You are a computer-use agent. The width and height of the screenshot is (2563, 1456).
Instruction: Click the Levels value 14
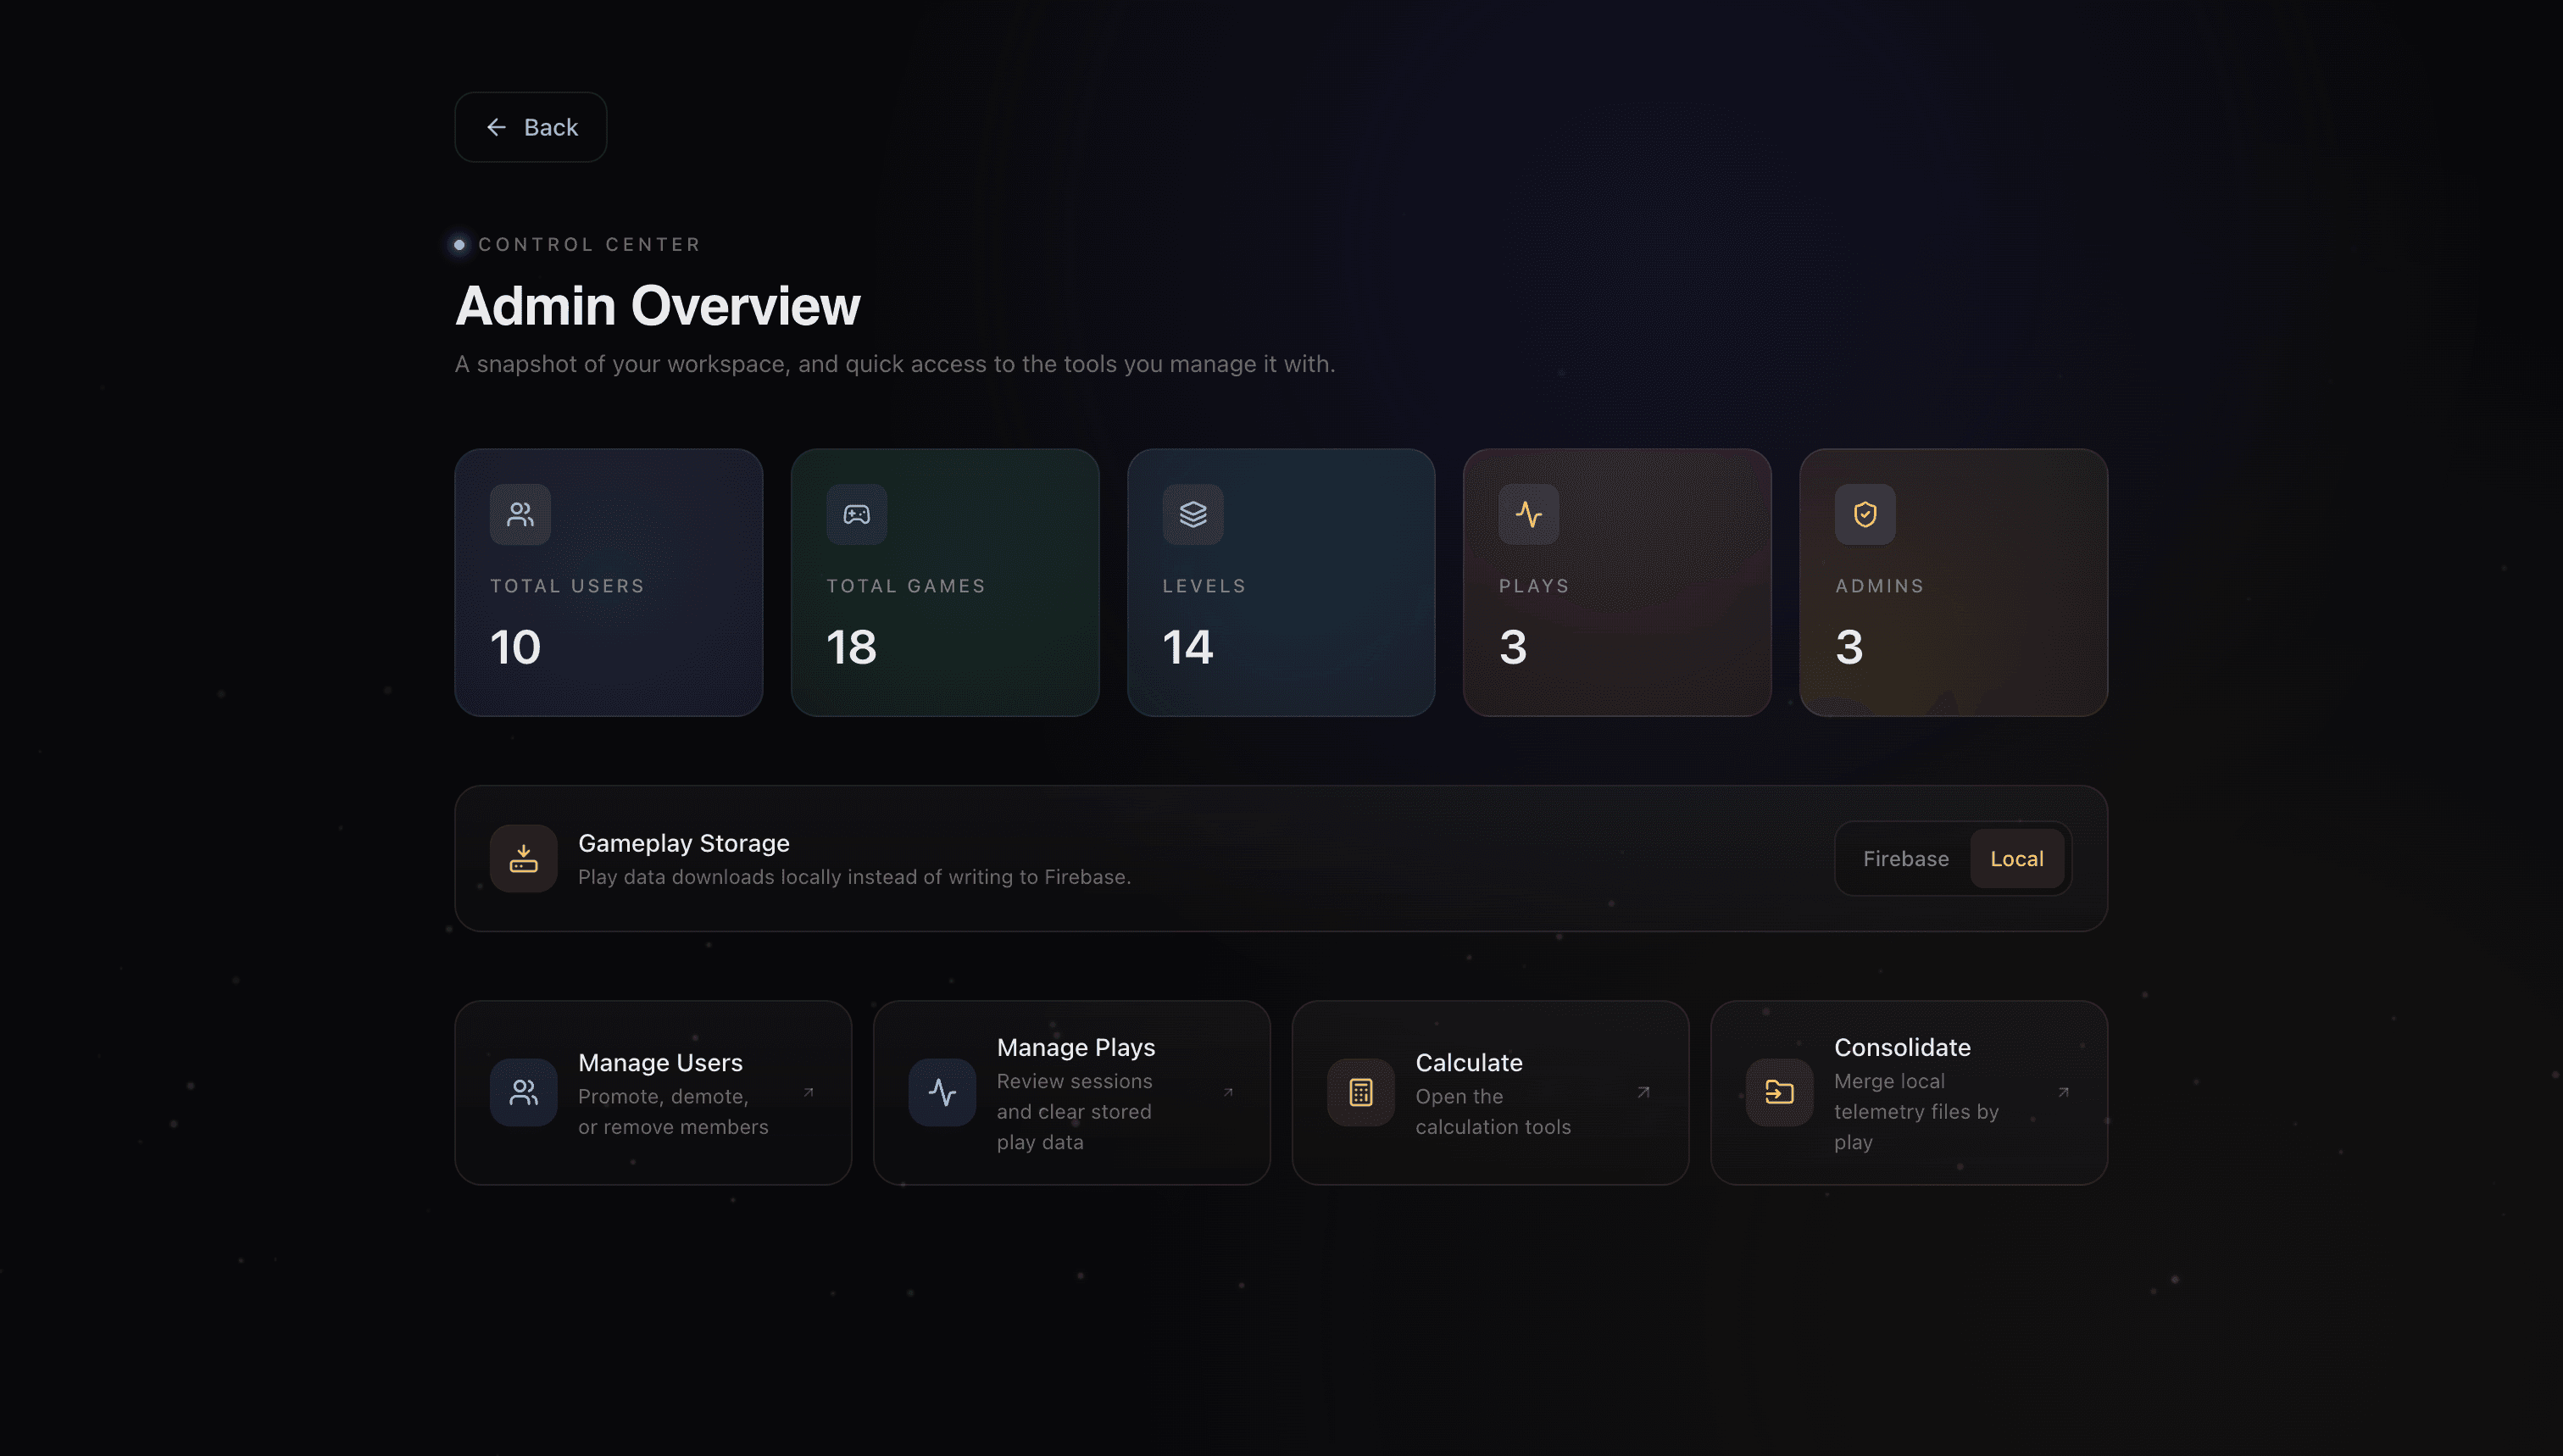[1187, 647]
